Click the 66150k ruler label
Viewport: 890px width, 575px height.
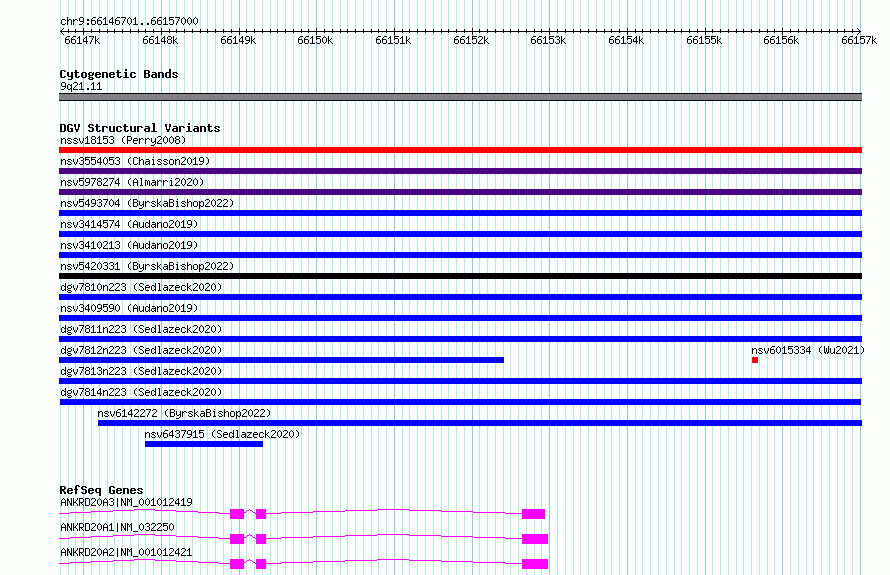tap(315, 40)
